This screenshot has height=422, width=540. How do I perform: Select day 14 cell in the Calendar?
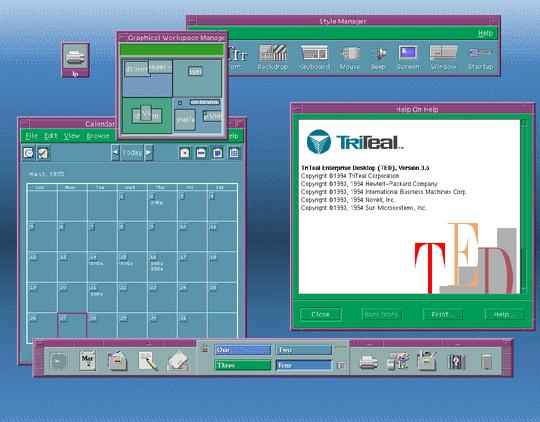pyautogui.click(x=102, y=267)
